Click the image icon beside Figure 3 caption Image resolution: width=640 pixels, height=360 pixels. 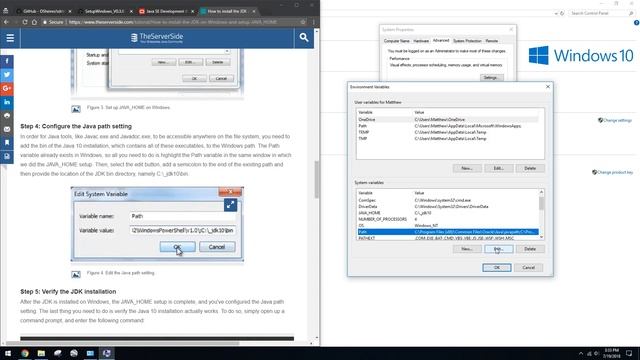coord(76,109)
